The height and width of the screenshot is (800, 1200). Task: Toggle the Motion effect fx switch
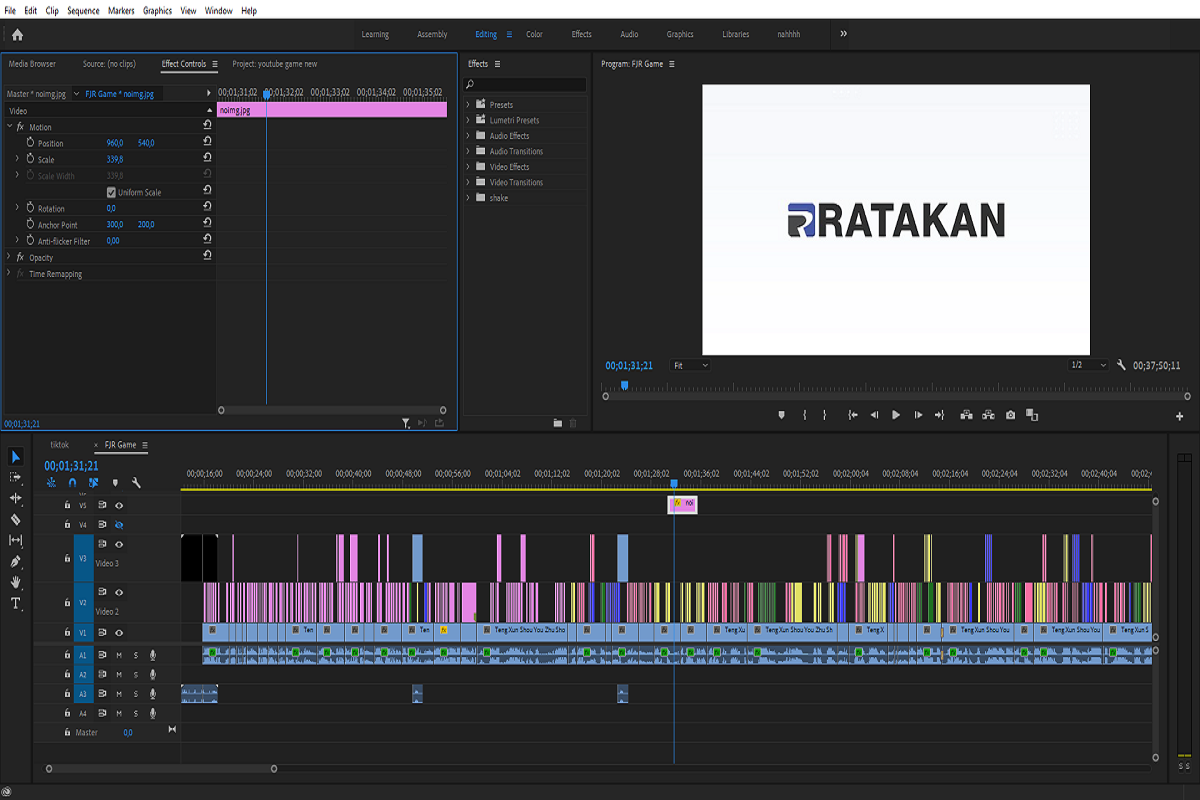20,127
